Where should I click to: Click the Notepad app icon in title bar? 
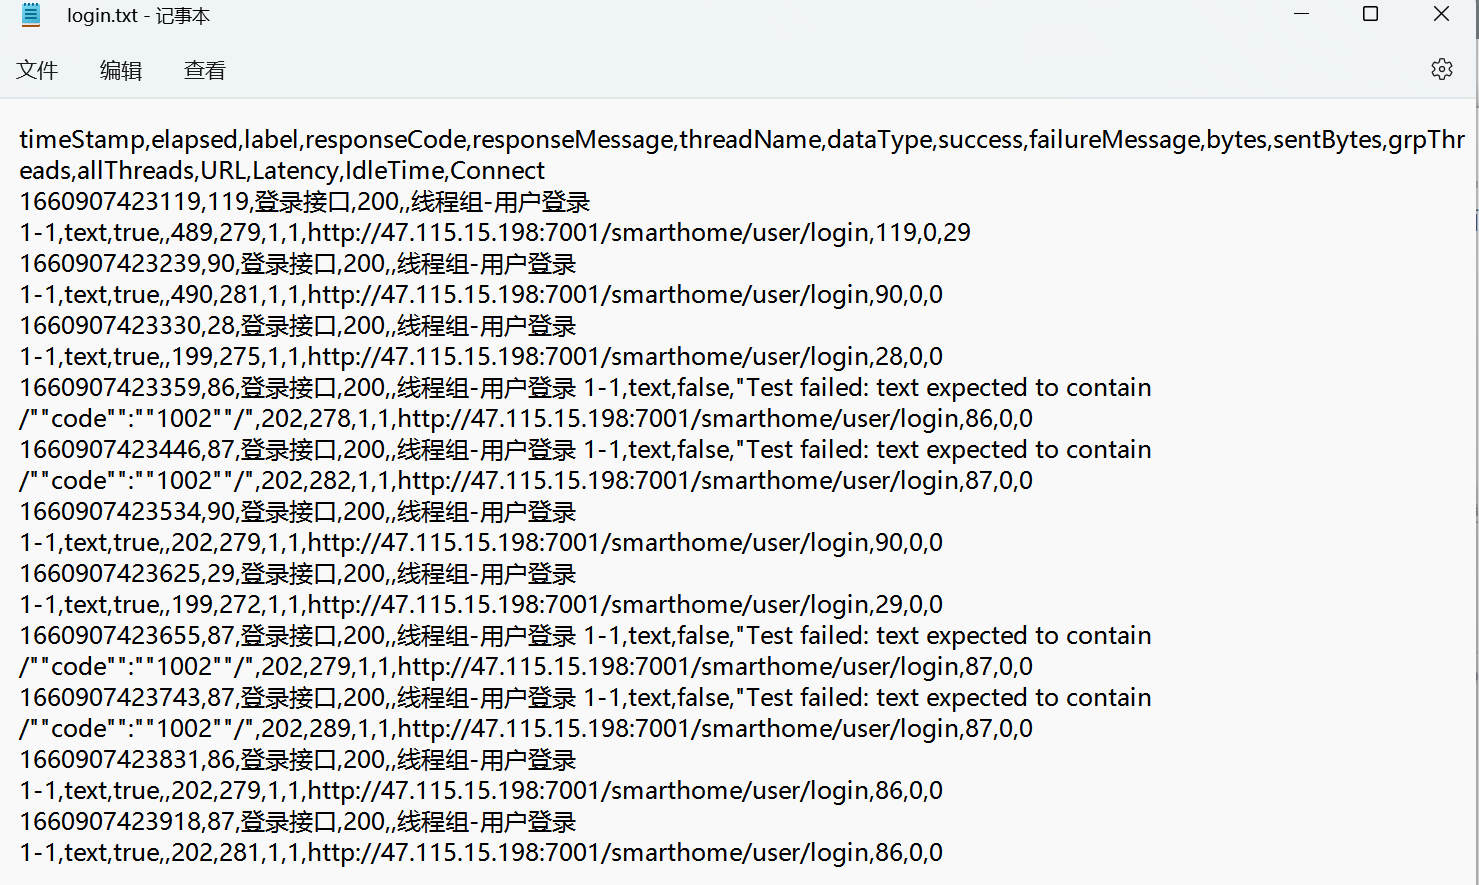click(31, 15)
